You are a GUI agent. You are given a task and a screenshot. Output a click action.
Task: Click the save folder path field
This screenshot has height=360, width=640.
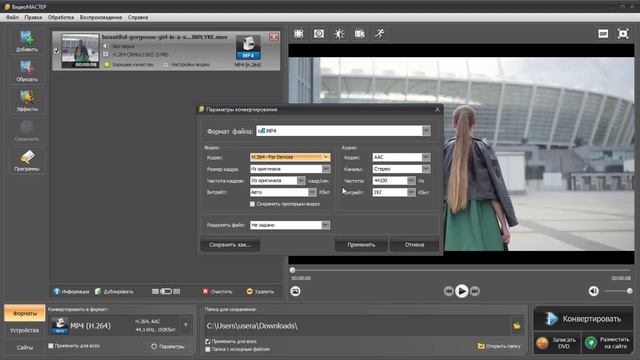tap(357, 326)
